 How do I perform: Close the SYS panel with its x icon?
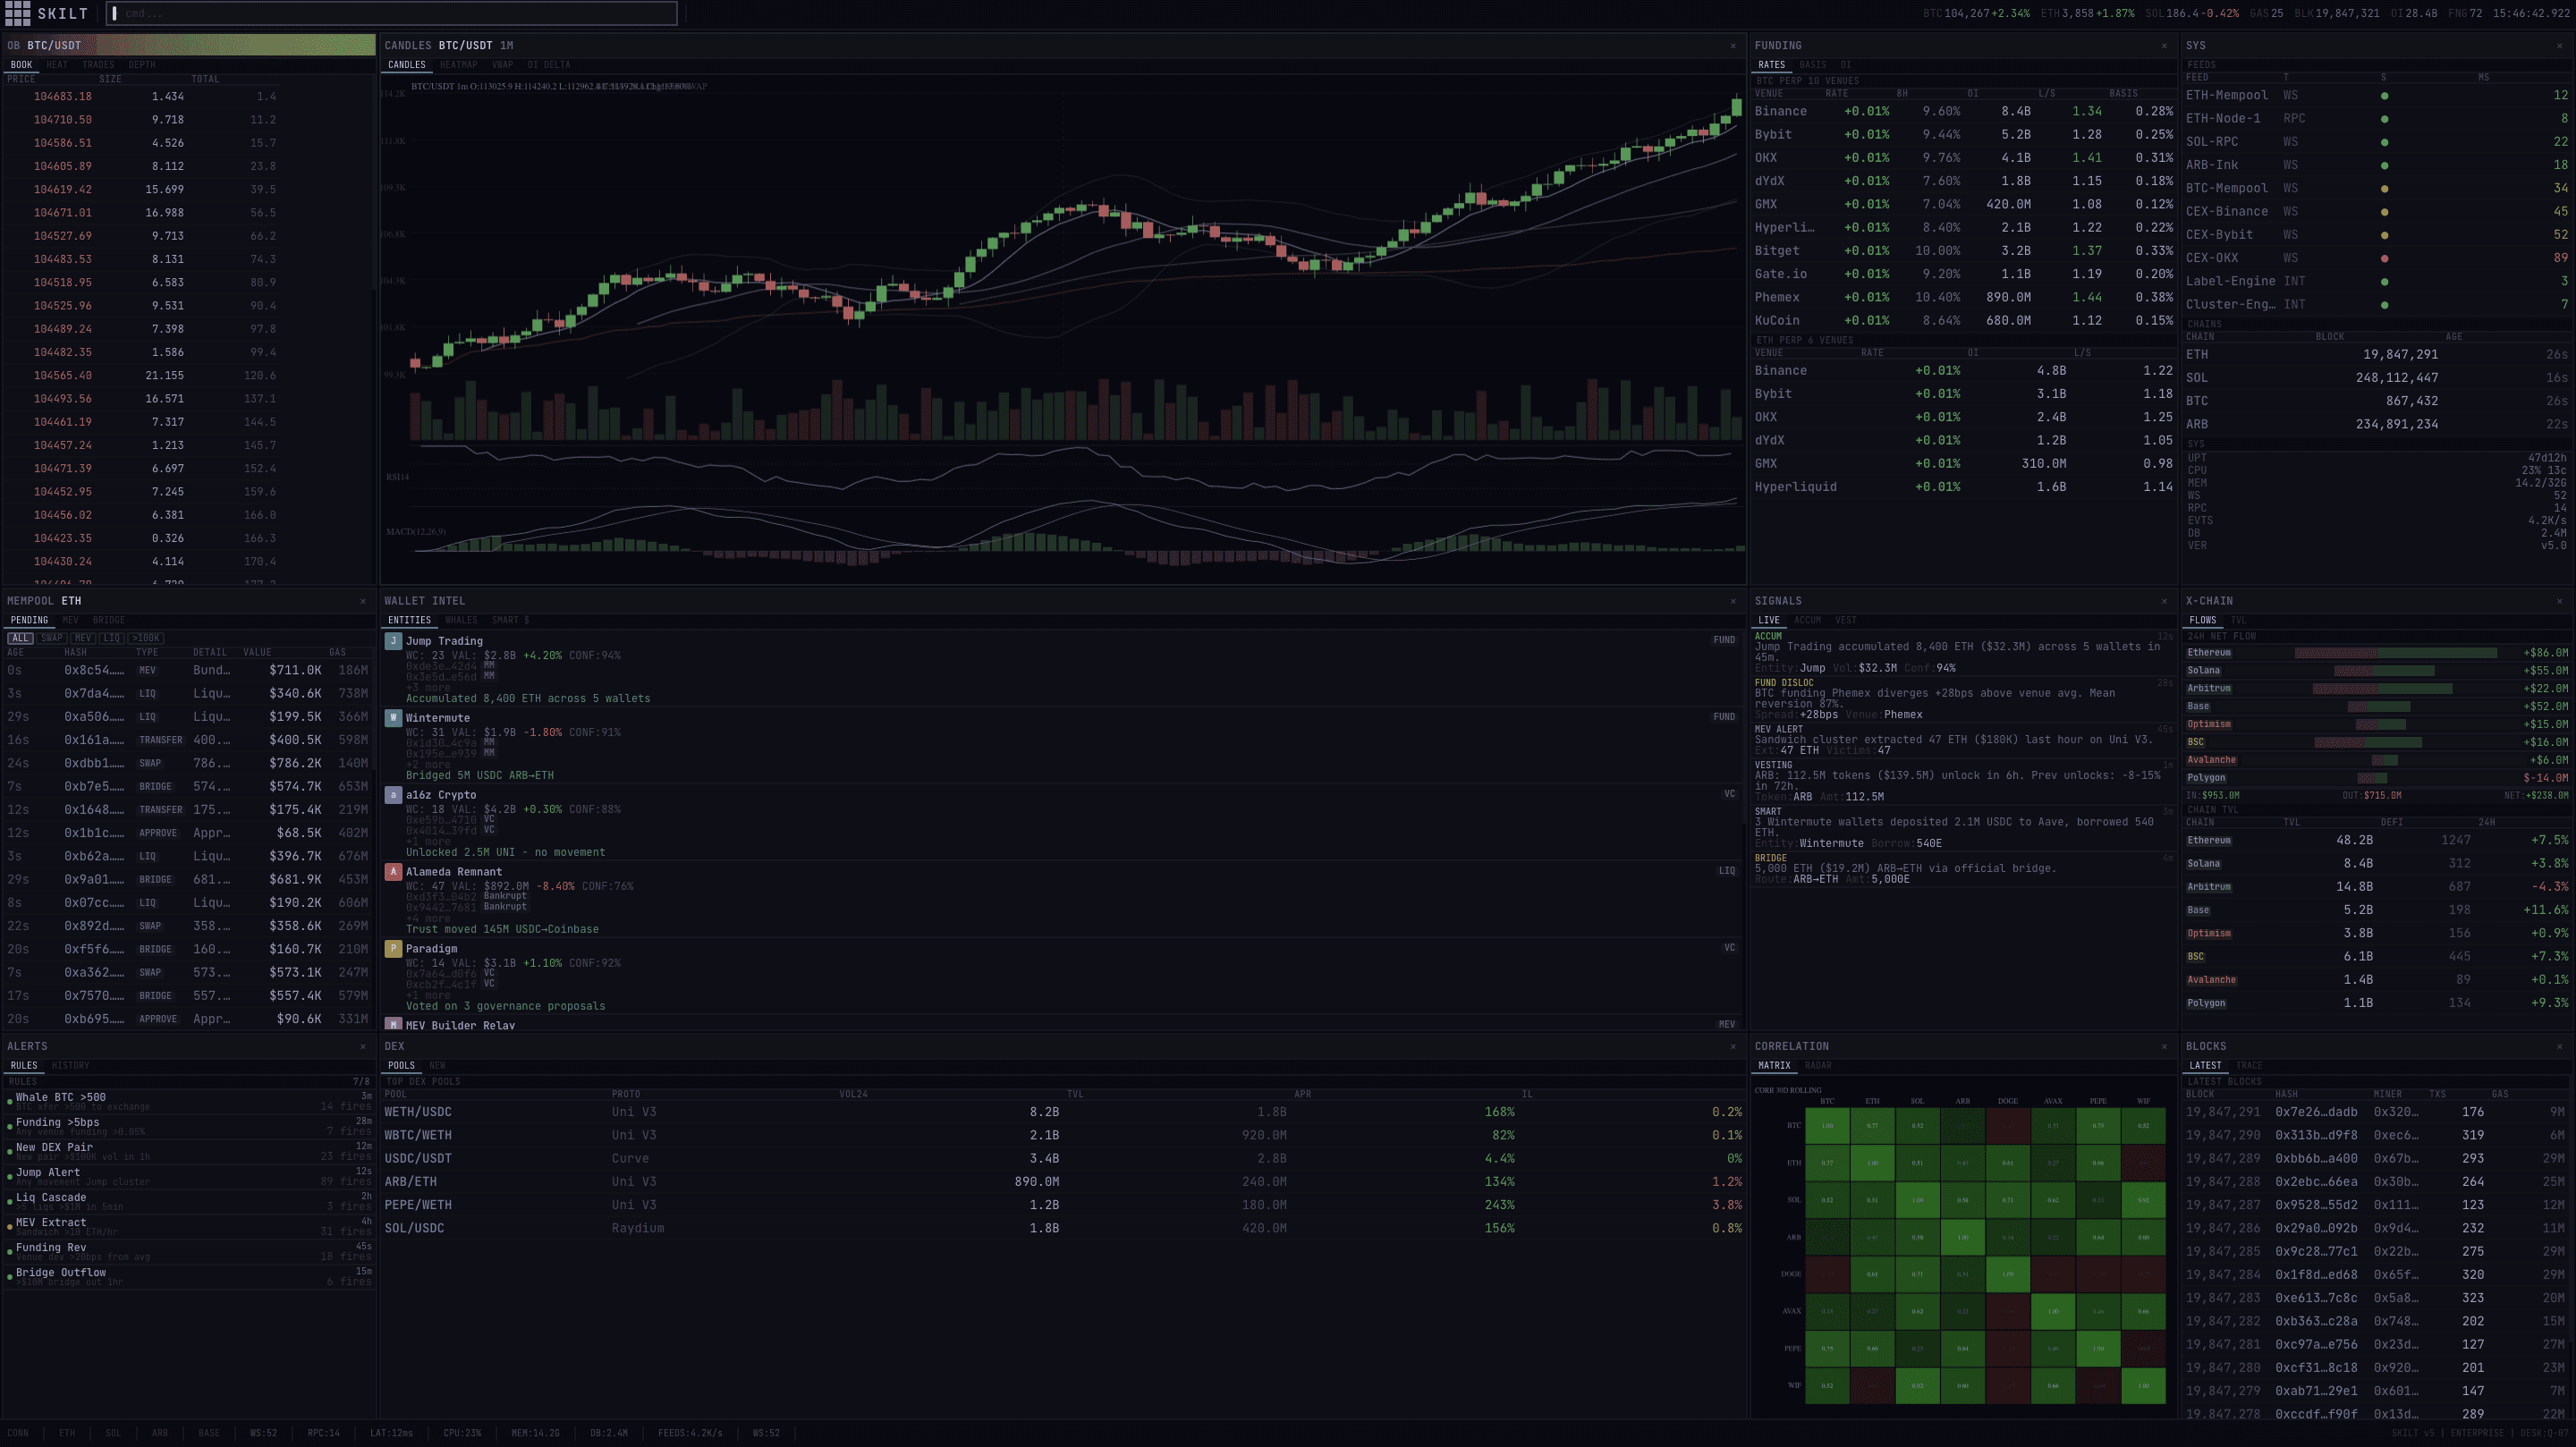2559,46
